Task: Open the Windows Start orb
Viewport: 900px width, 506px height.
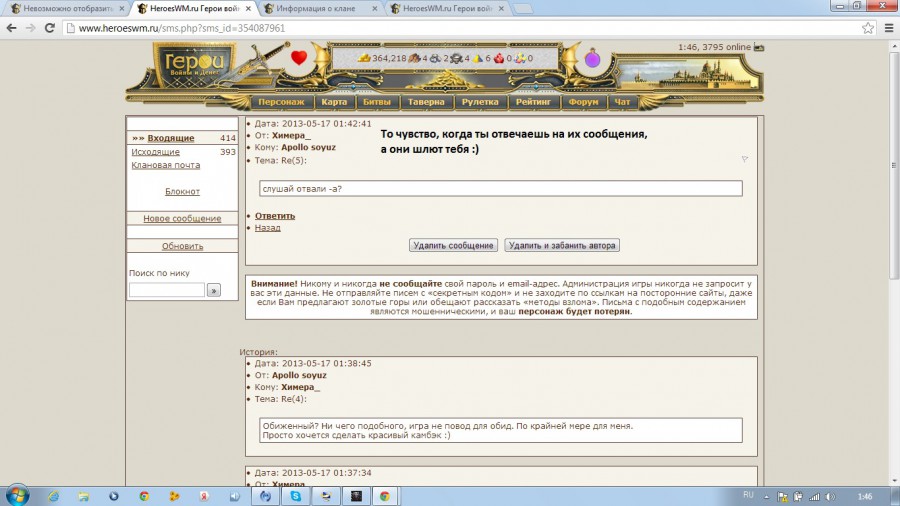Action: [x=17, y=496]
